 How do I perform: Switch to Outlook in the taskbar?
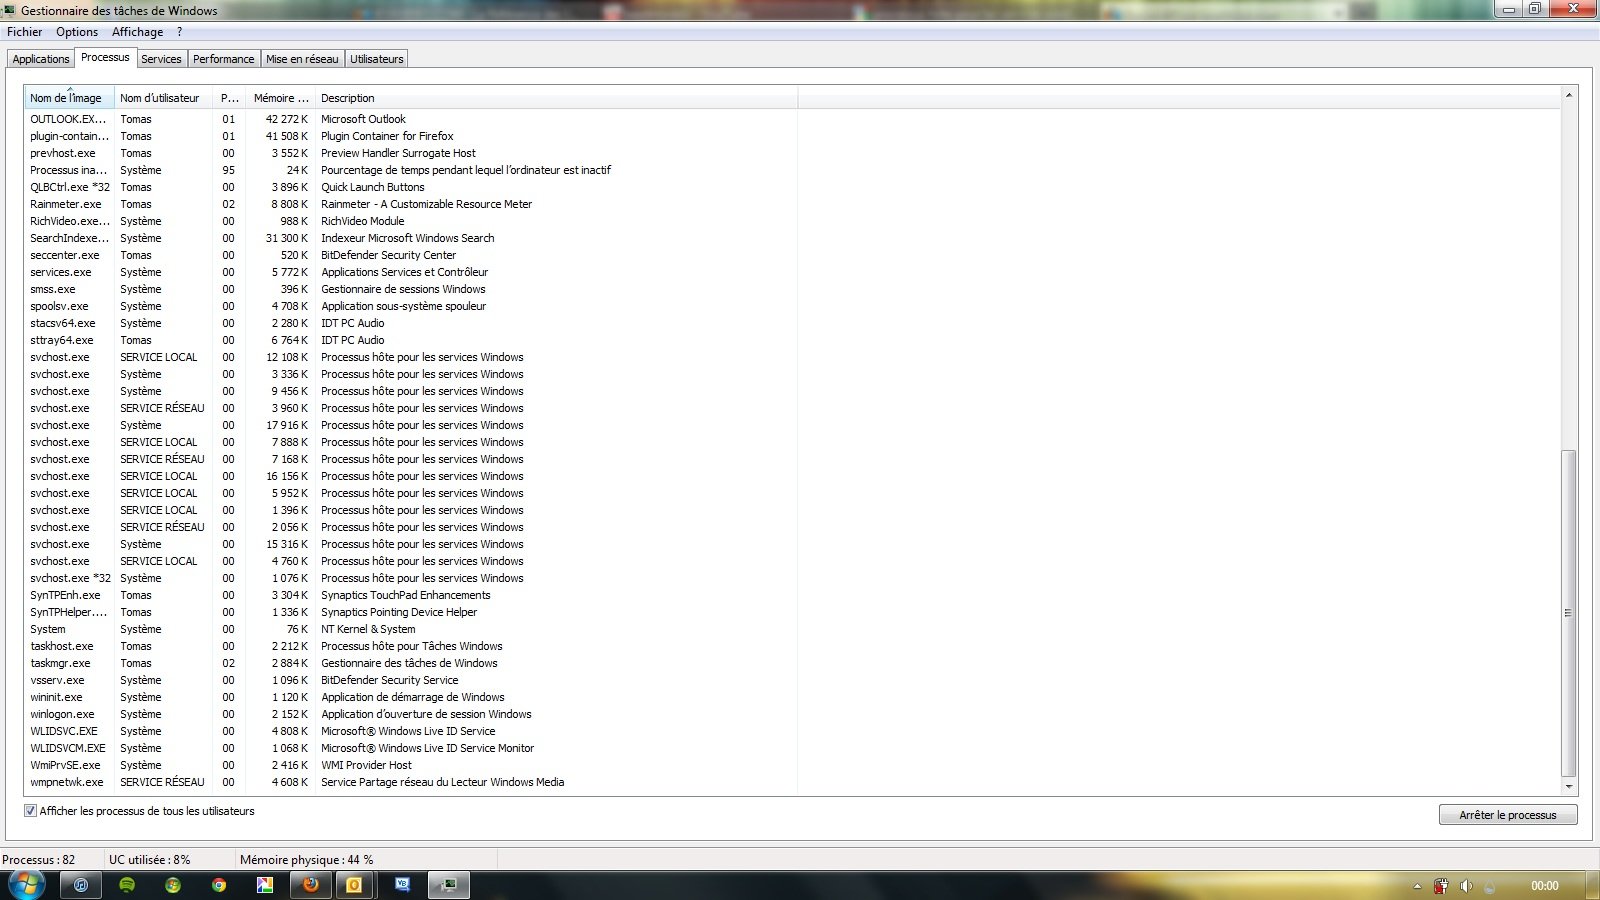click(x=354, y=885)
